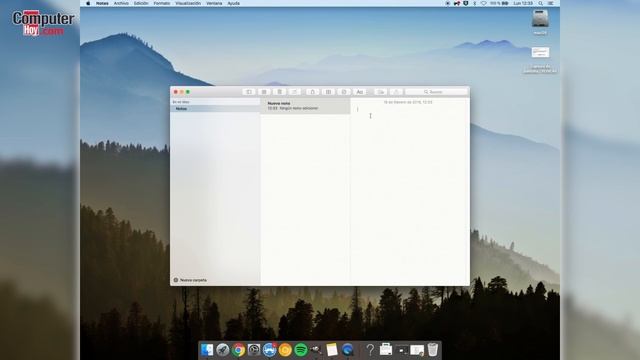Open Notification Center list icon

(x=551, y=3)
